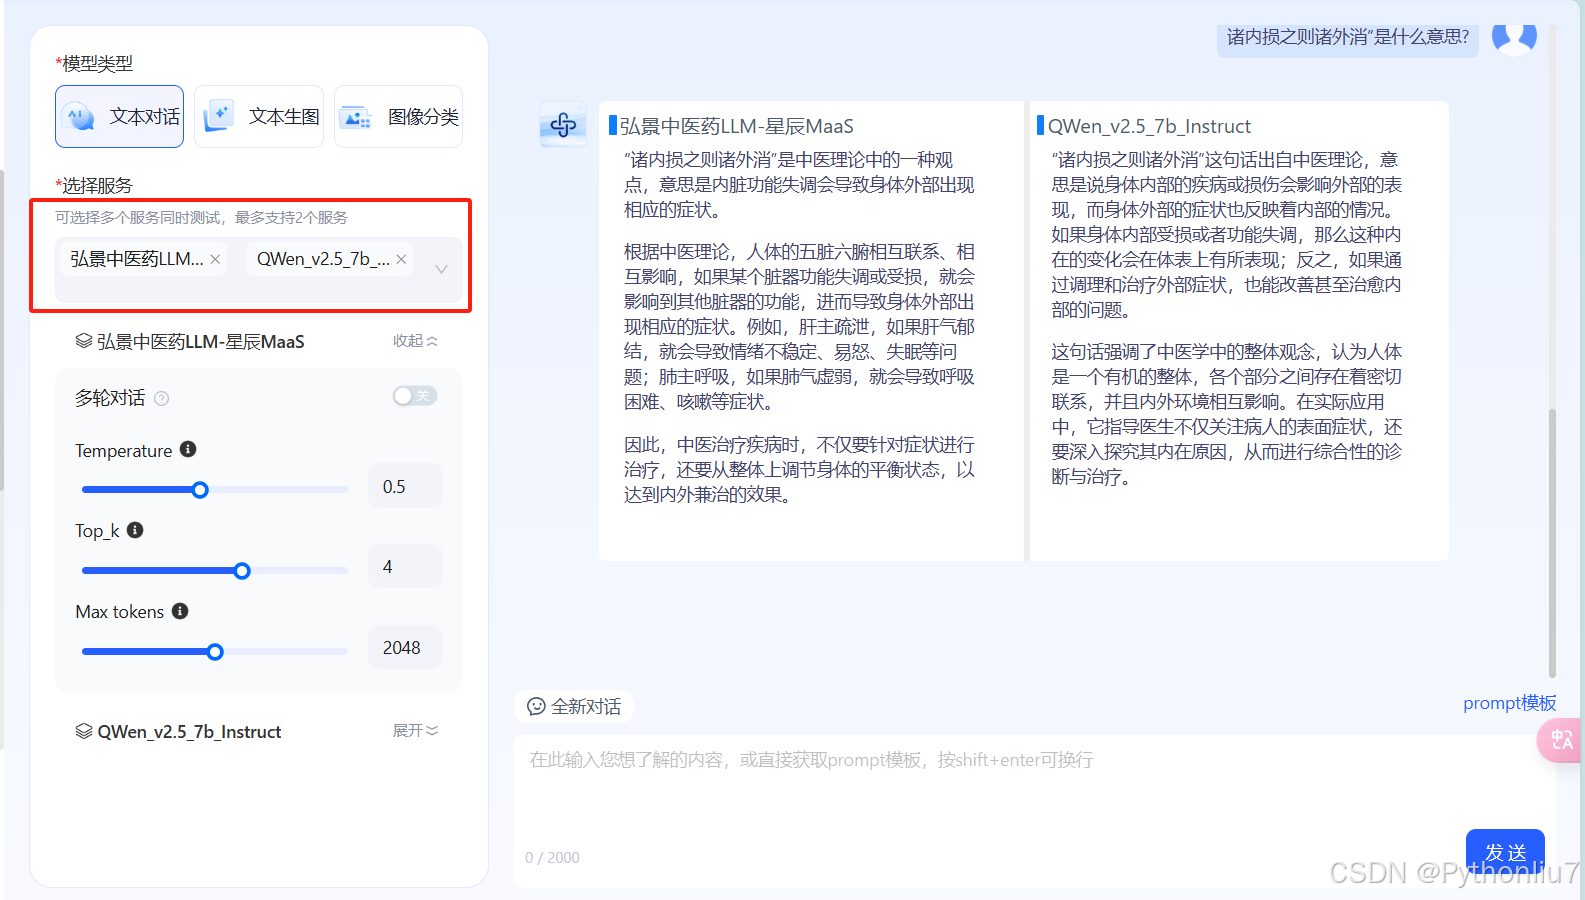Click the 0 / 2000 character counter
The height and width of the screenshot is (900, 1585).
point(552,858)
